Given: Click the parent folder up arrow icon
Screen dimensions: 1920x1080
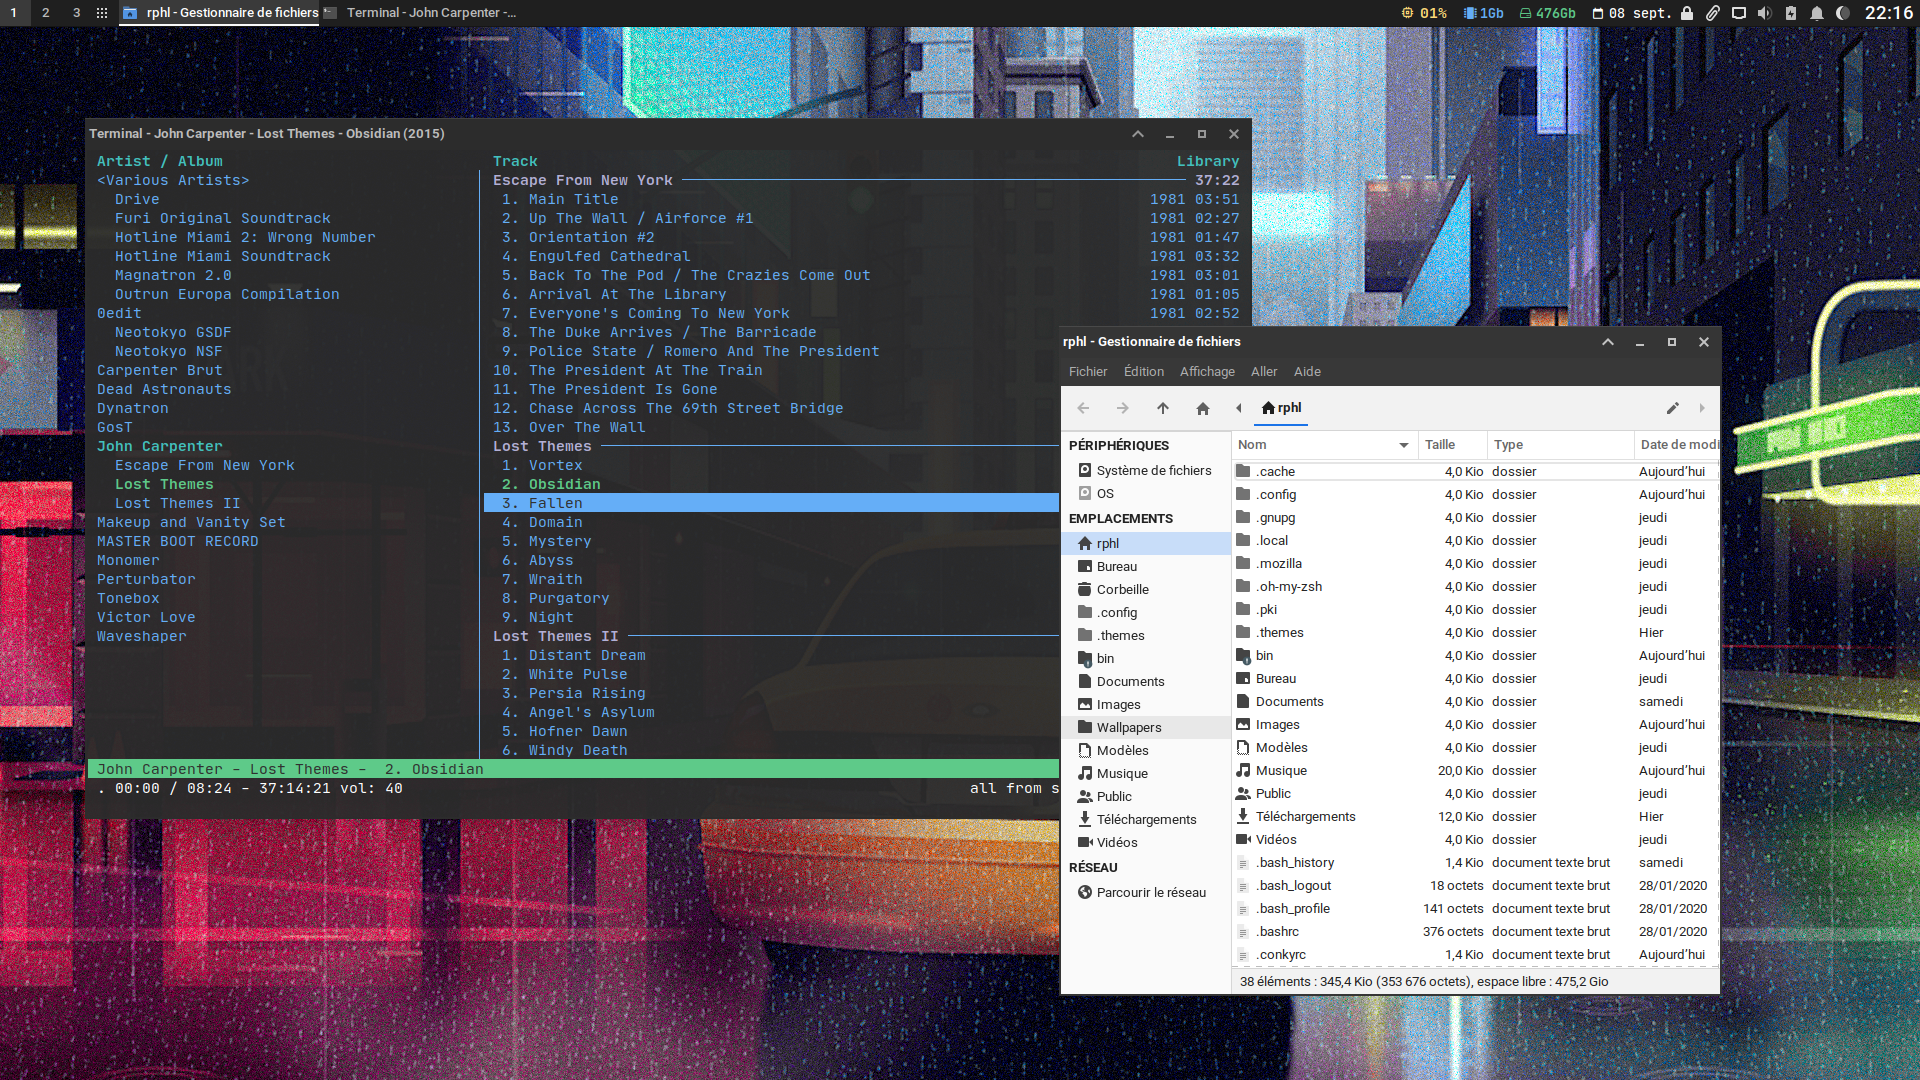Looking at the screenshot, I should point(1162,407).
